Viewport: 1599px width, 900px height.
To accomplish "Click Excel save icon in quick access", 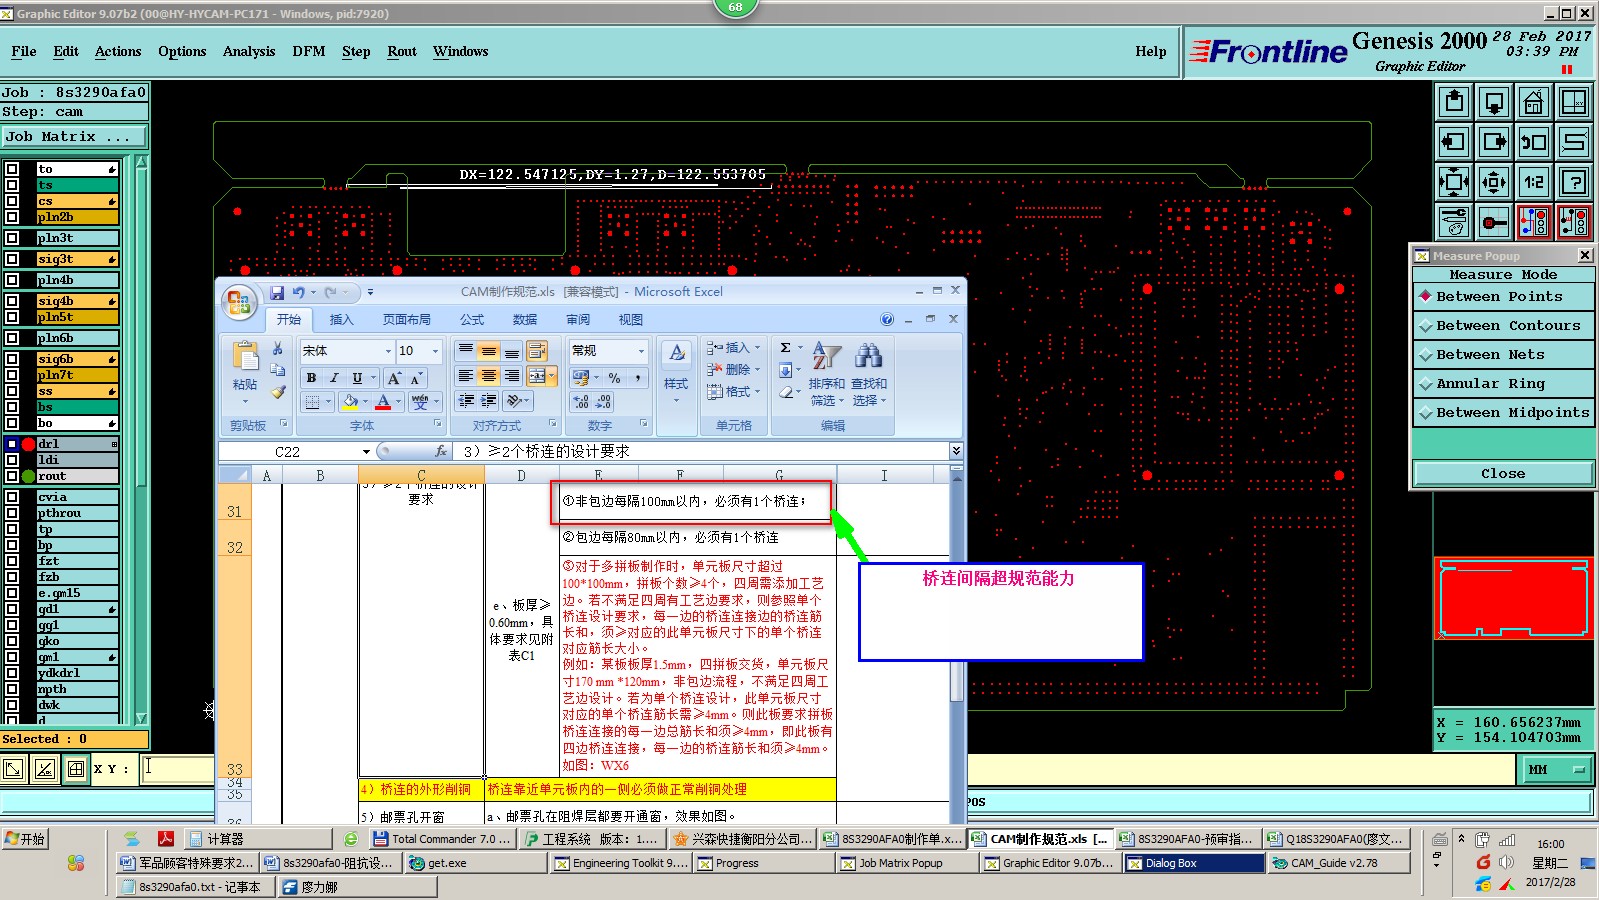I will 277,292.
